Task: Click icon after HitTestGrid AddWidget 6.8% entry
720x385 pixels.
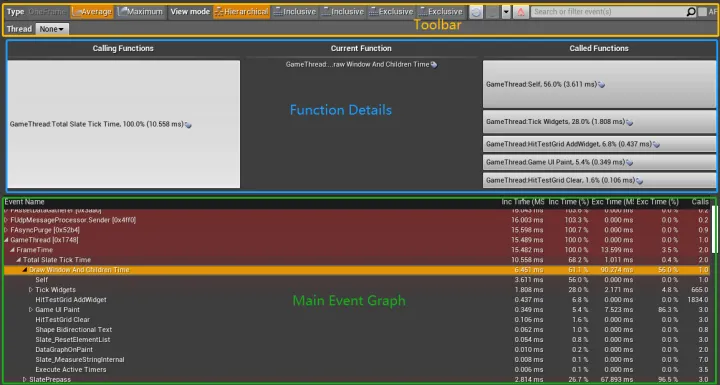Action: (657, 144)
